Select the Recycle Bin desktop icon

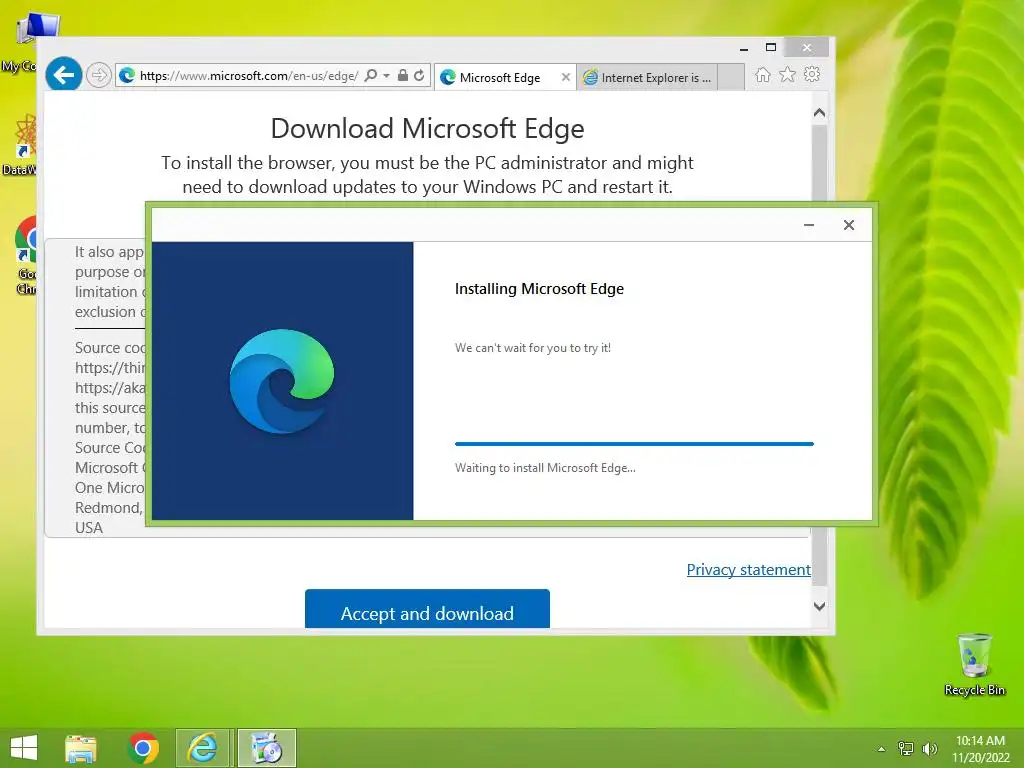(974, 665)
